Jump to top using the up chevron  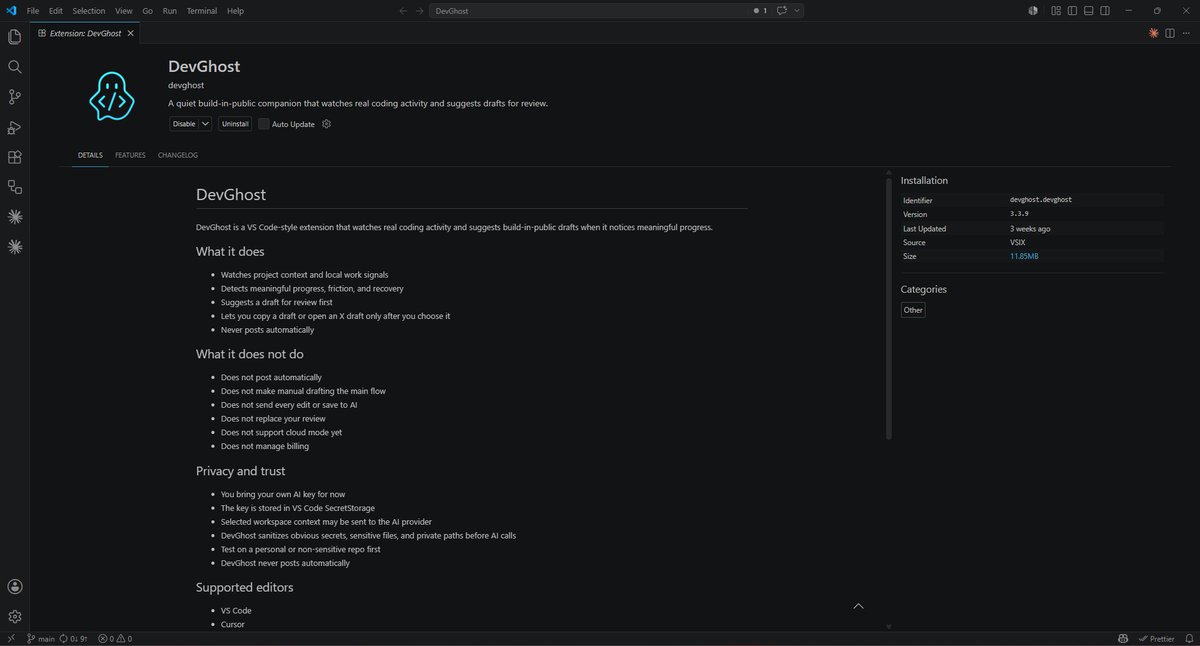point(858,606)
